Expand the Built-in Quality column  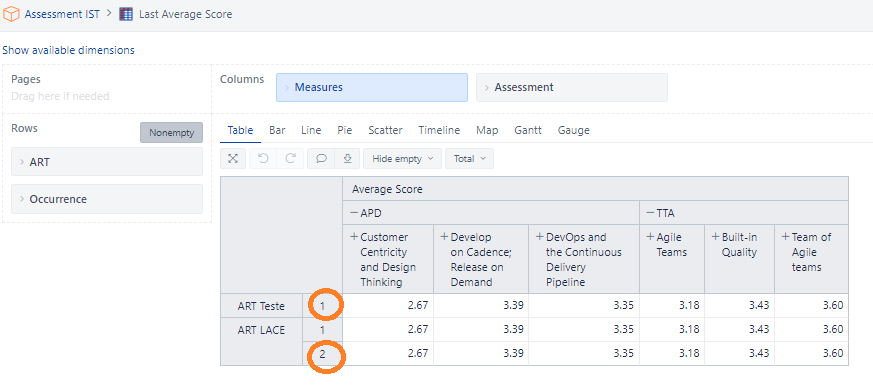click(x=715, y=237)
